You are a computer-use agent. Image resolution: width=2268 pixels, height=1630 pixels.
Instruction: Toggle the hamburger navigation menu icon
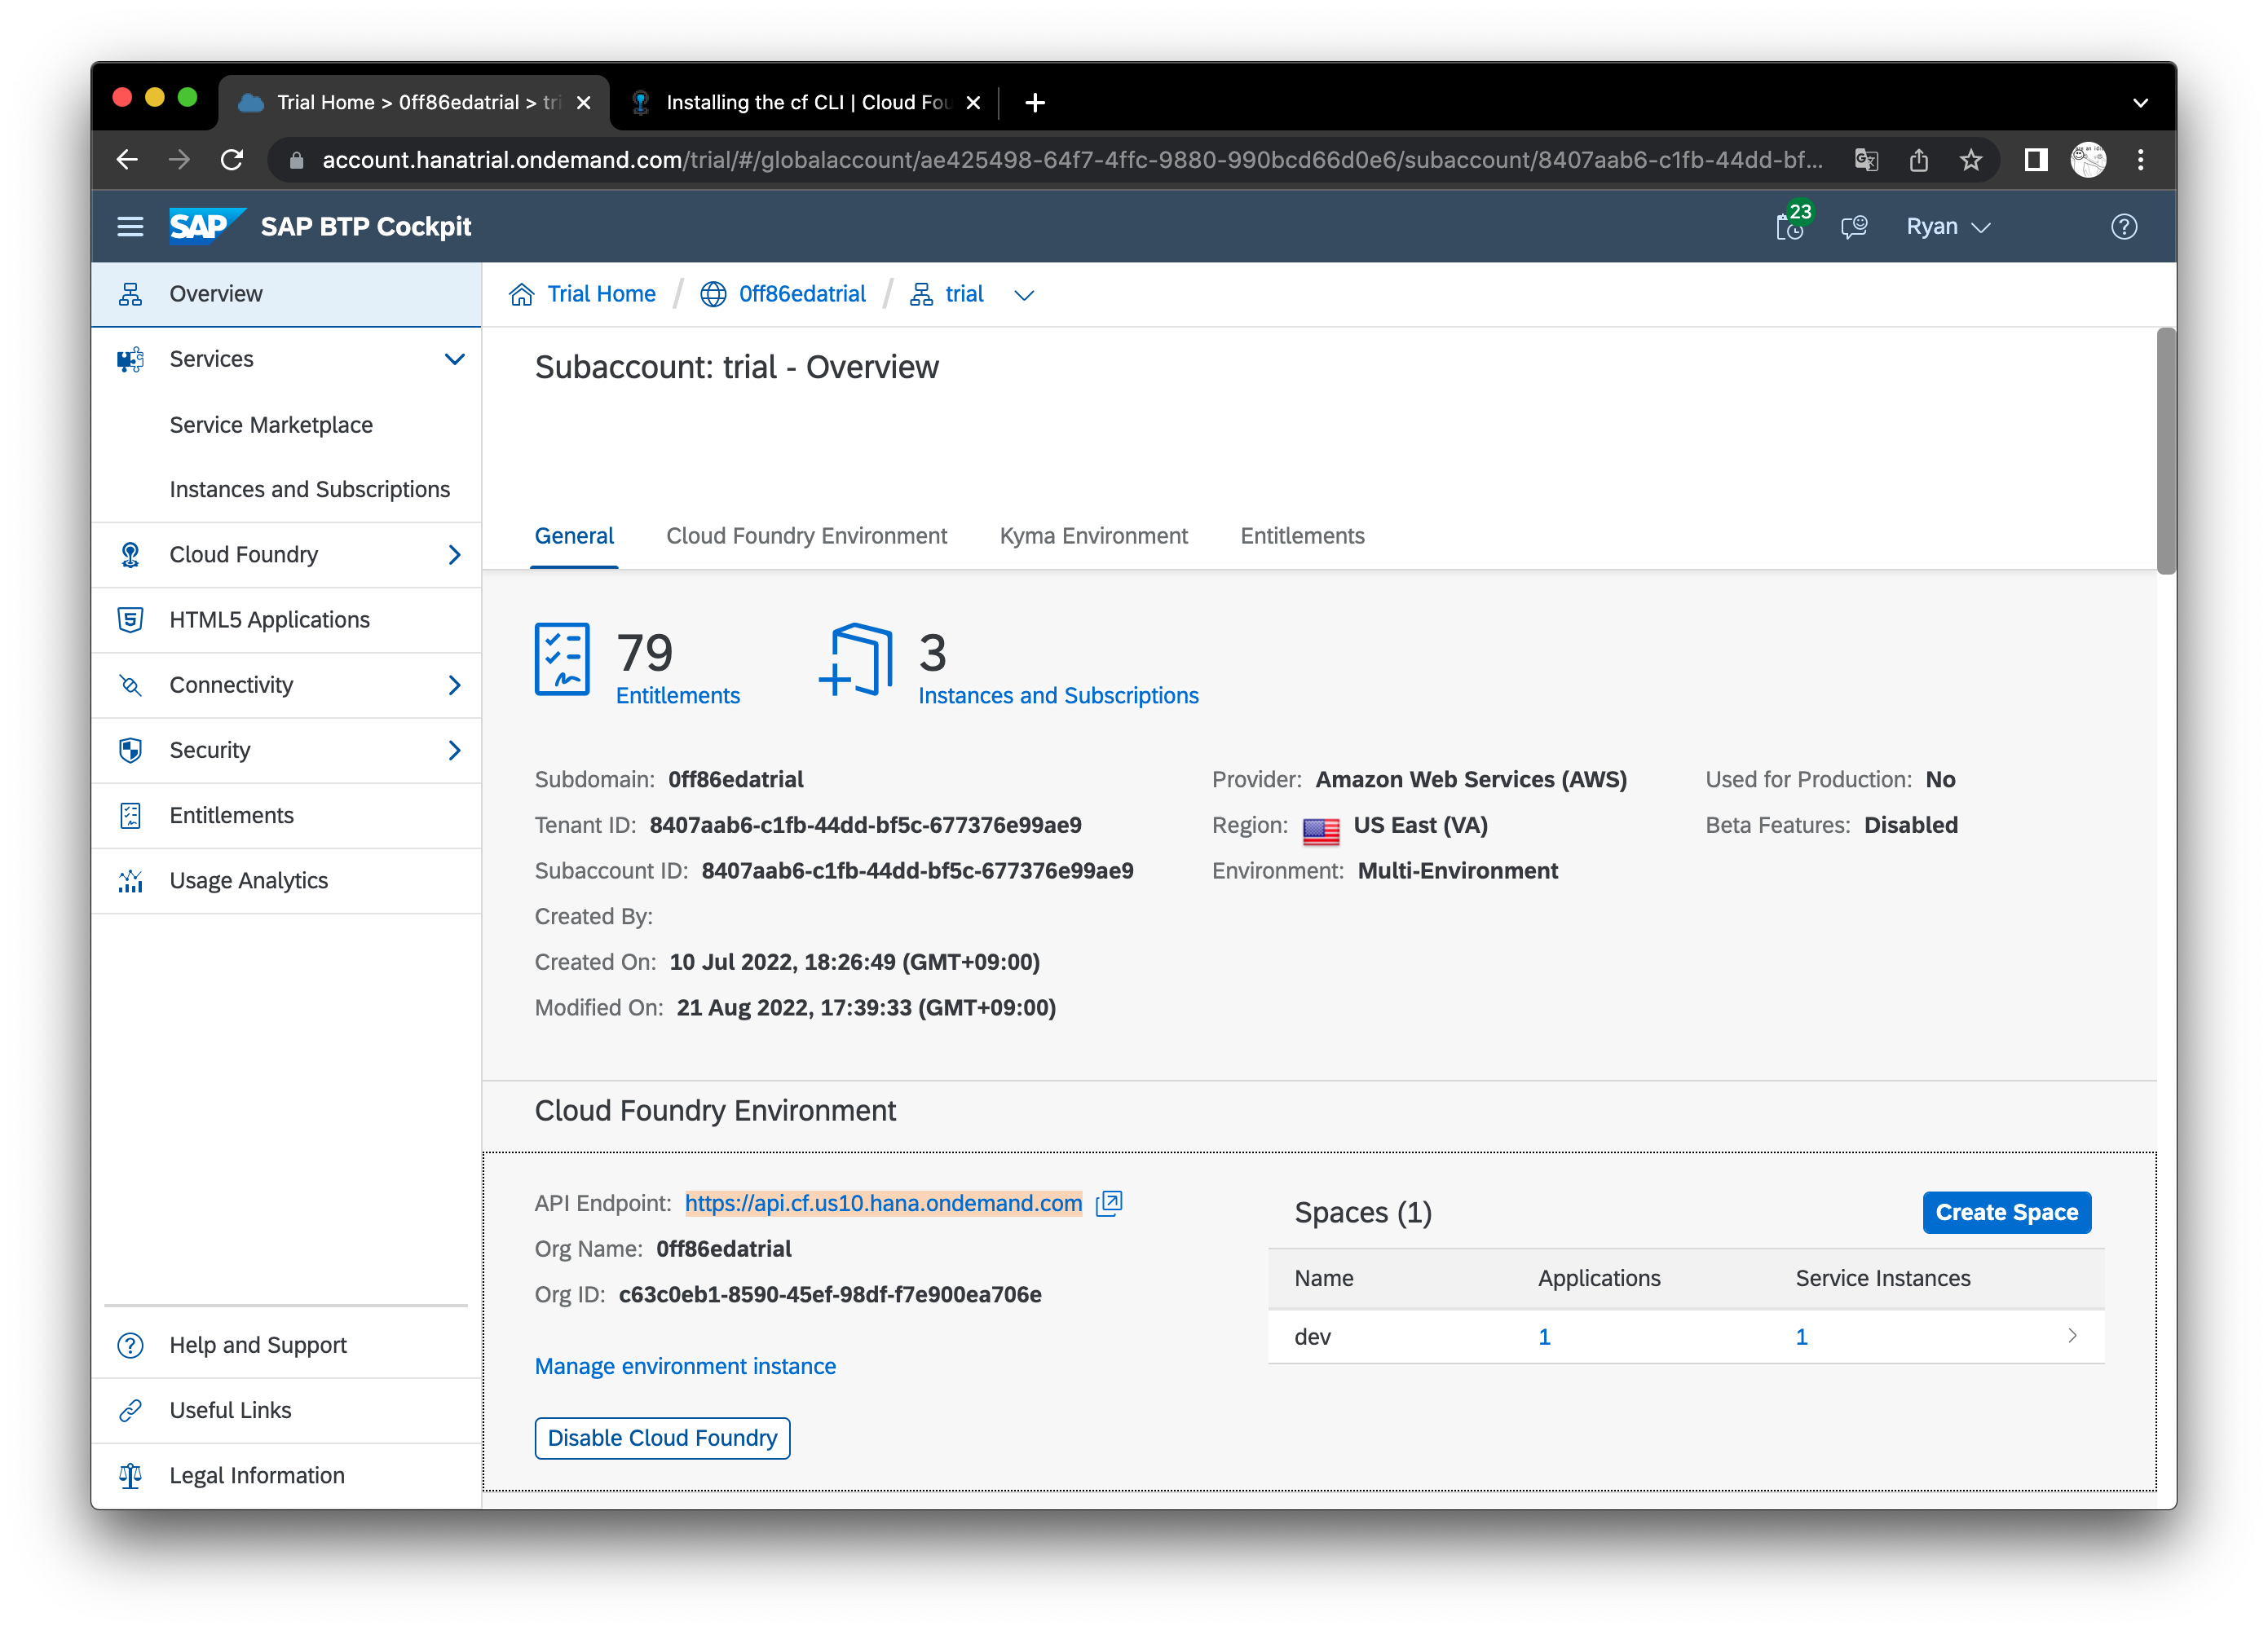[x=130, y=227]
